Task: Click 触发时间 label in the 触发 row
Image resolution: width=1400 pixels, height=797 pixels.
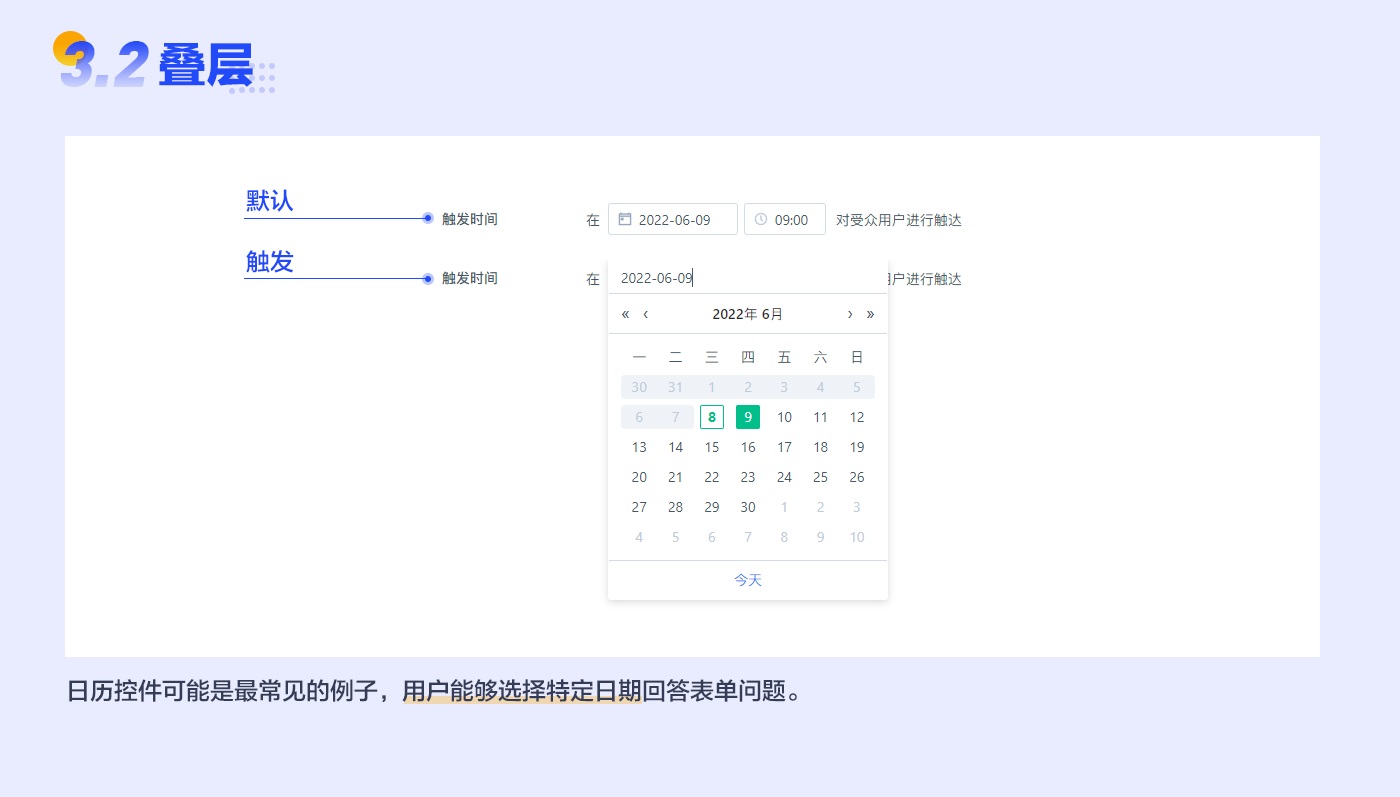Action: pos(470,278)
